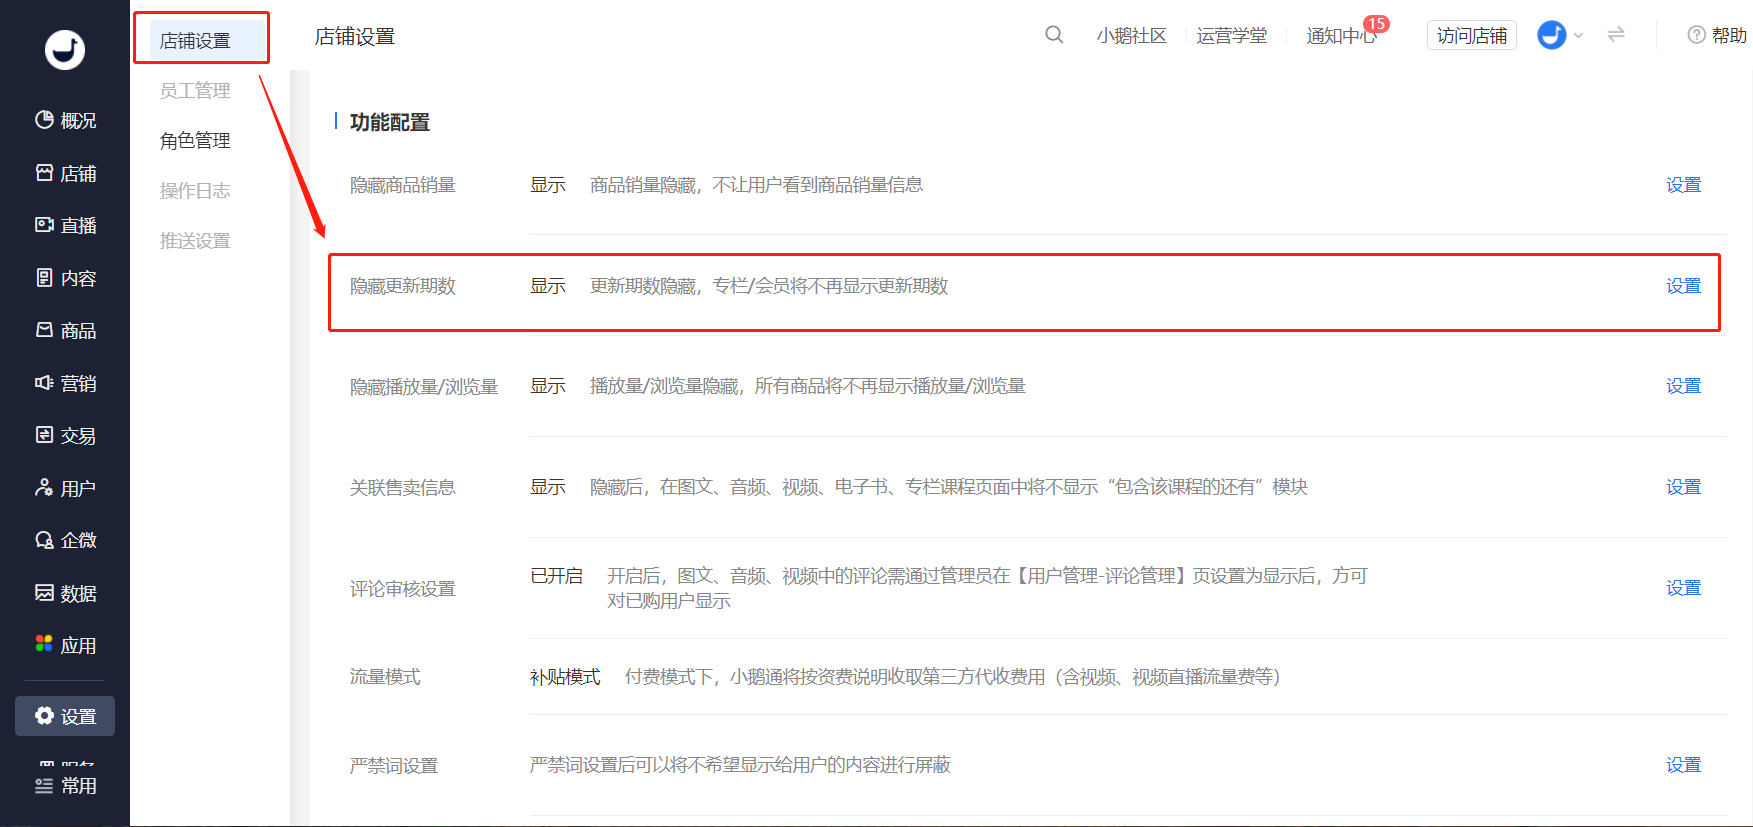Expand the account avatar dropdown arrow

[x=1578, y=35]
